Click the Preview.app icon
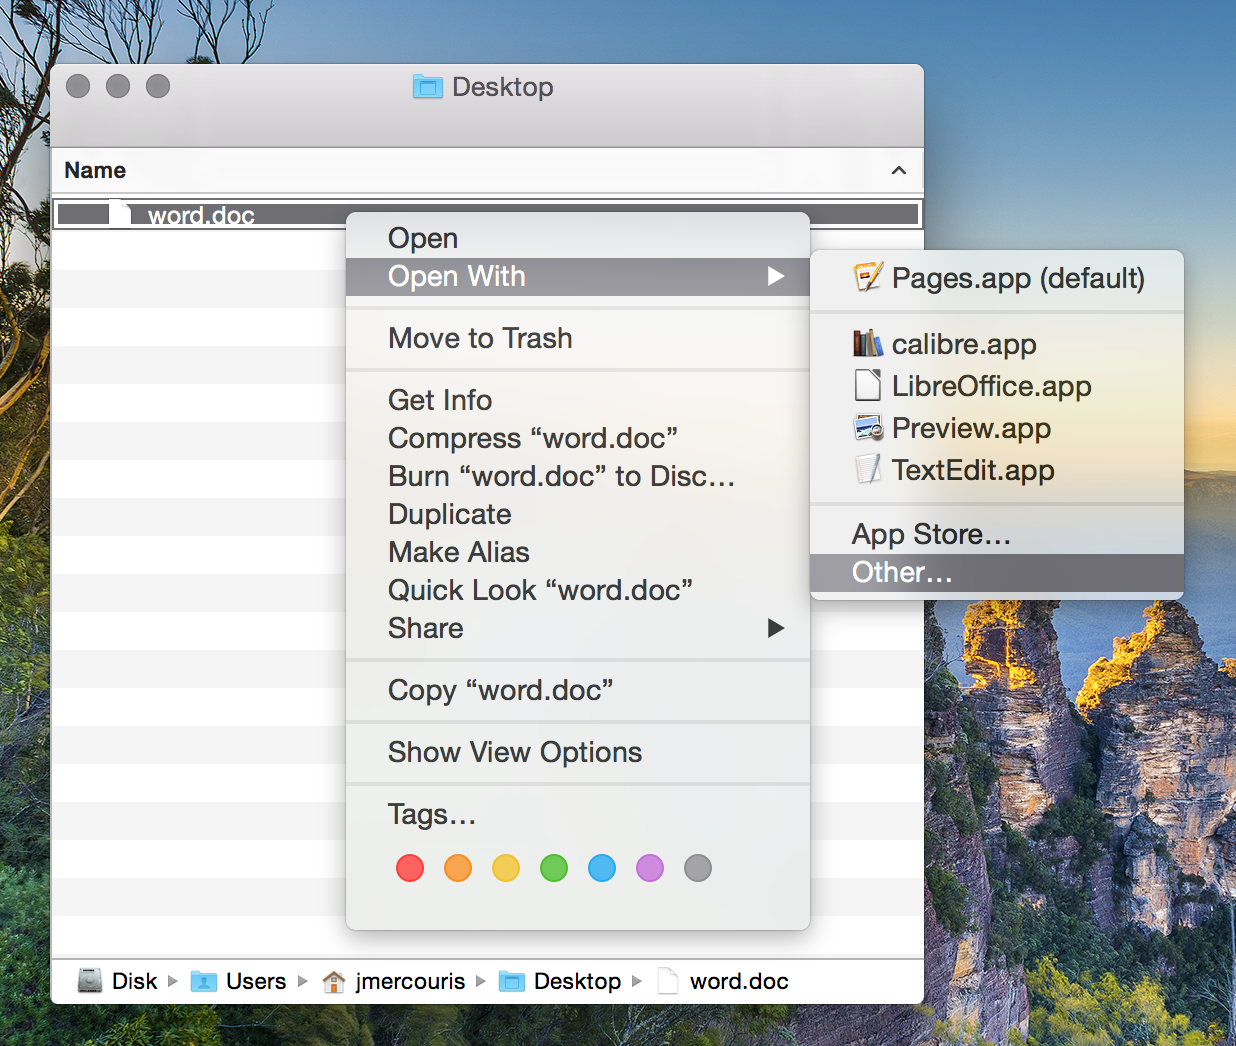This screenshot has width=1236, height=1046. pos(868,428)
